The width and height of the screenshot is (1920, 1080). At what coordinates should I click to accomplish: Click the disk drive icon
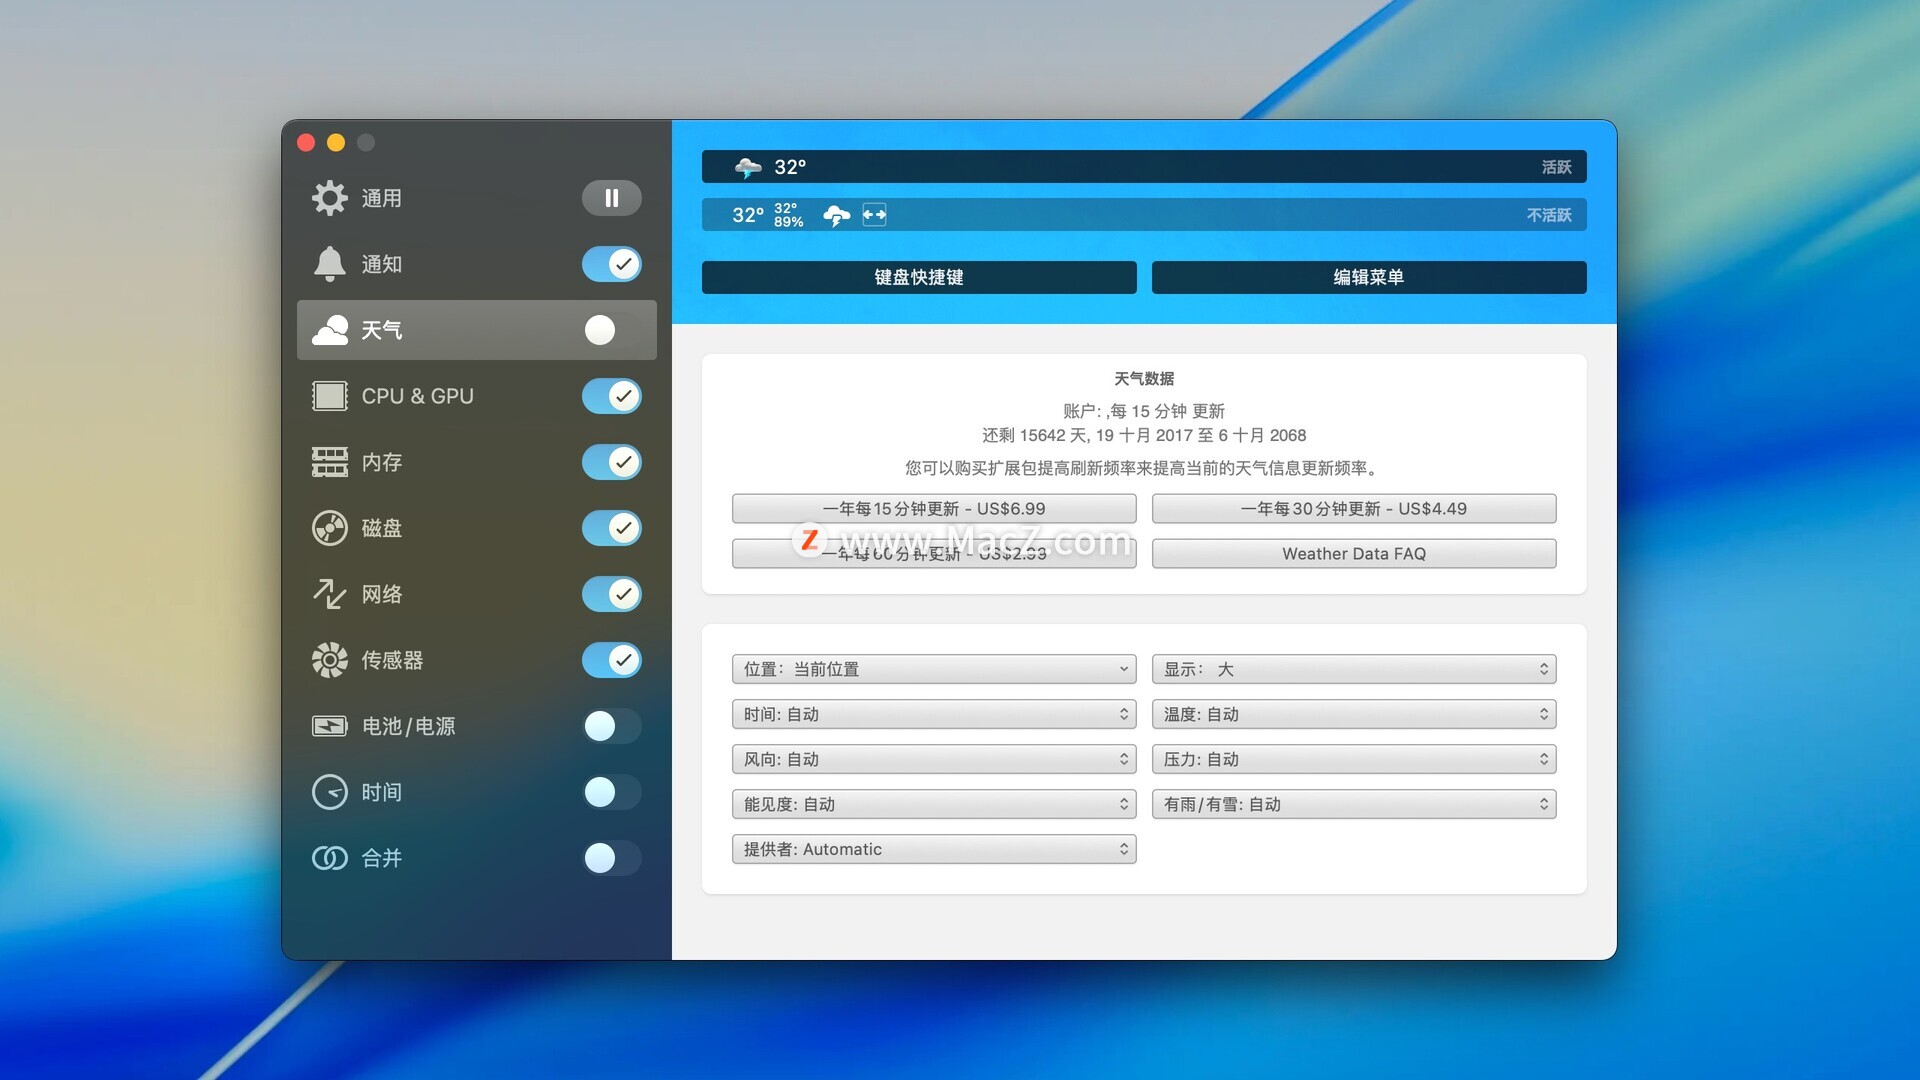329,528
